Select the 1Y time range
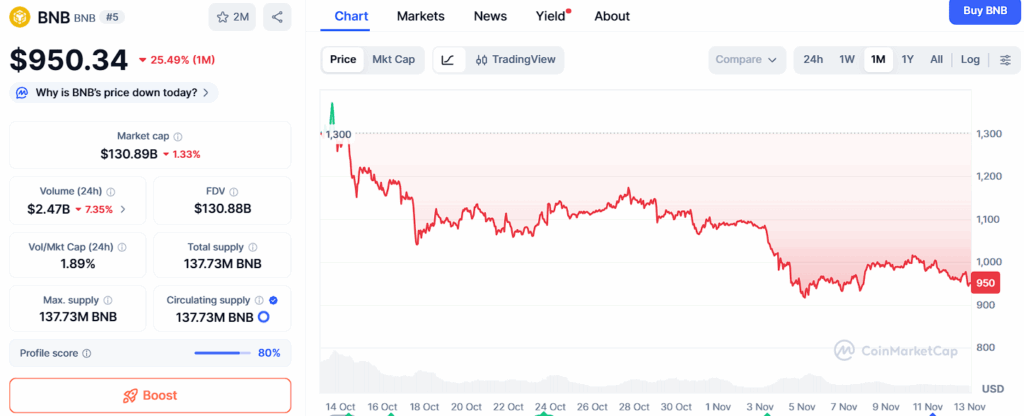This screenshot has width=1024, height=416. (907, 60)
